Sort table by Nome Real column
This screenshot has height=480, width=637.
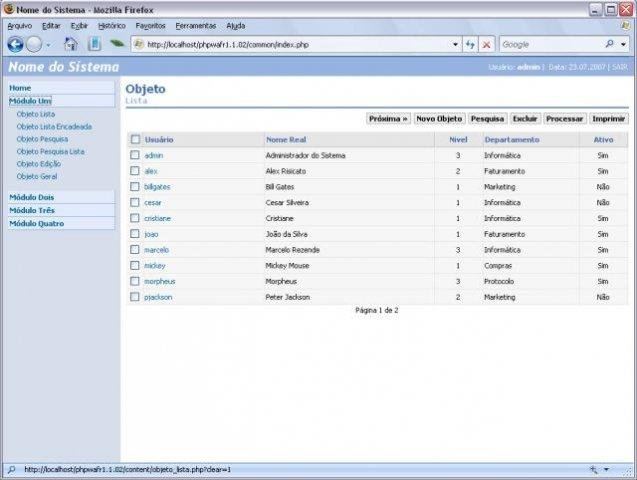[x=286, y=140]
